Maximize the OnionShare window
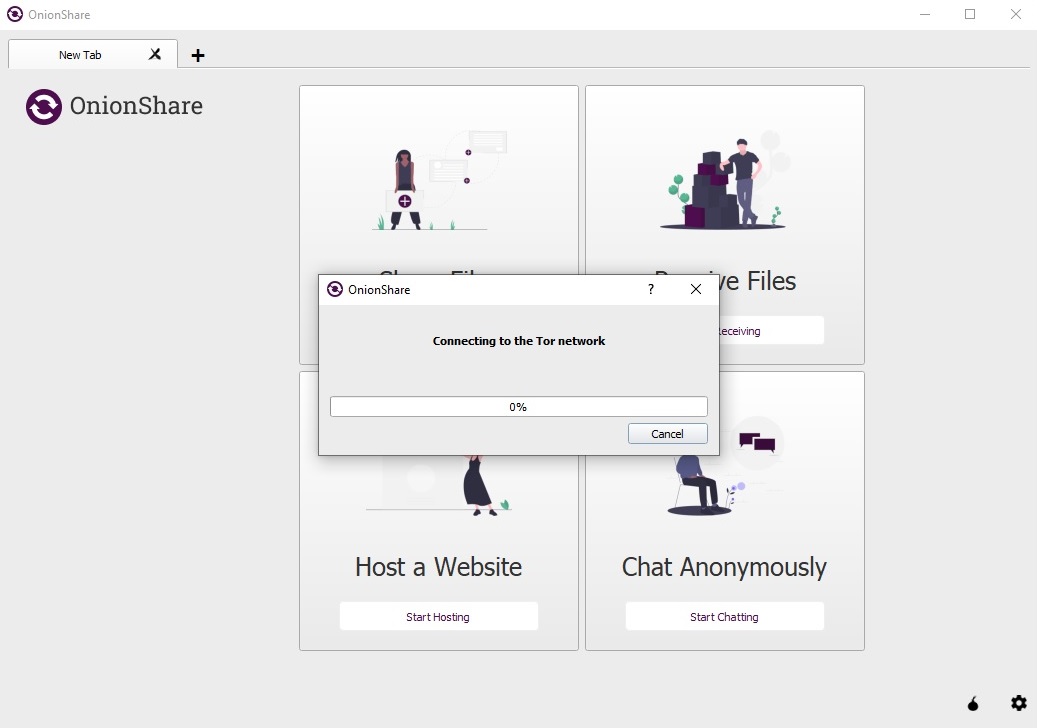Viewport: 1037px width, 728px height. coord(970,14)
